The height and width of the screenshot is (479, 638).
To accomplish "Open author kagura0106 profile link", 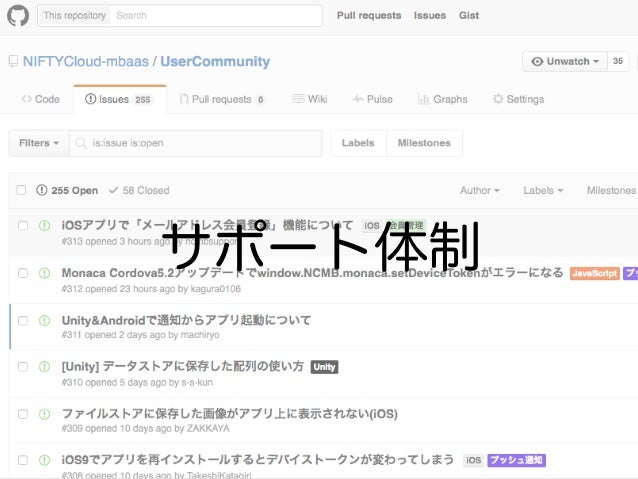I will coord(216,289).
